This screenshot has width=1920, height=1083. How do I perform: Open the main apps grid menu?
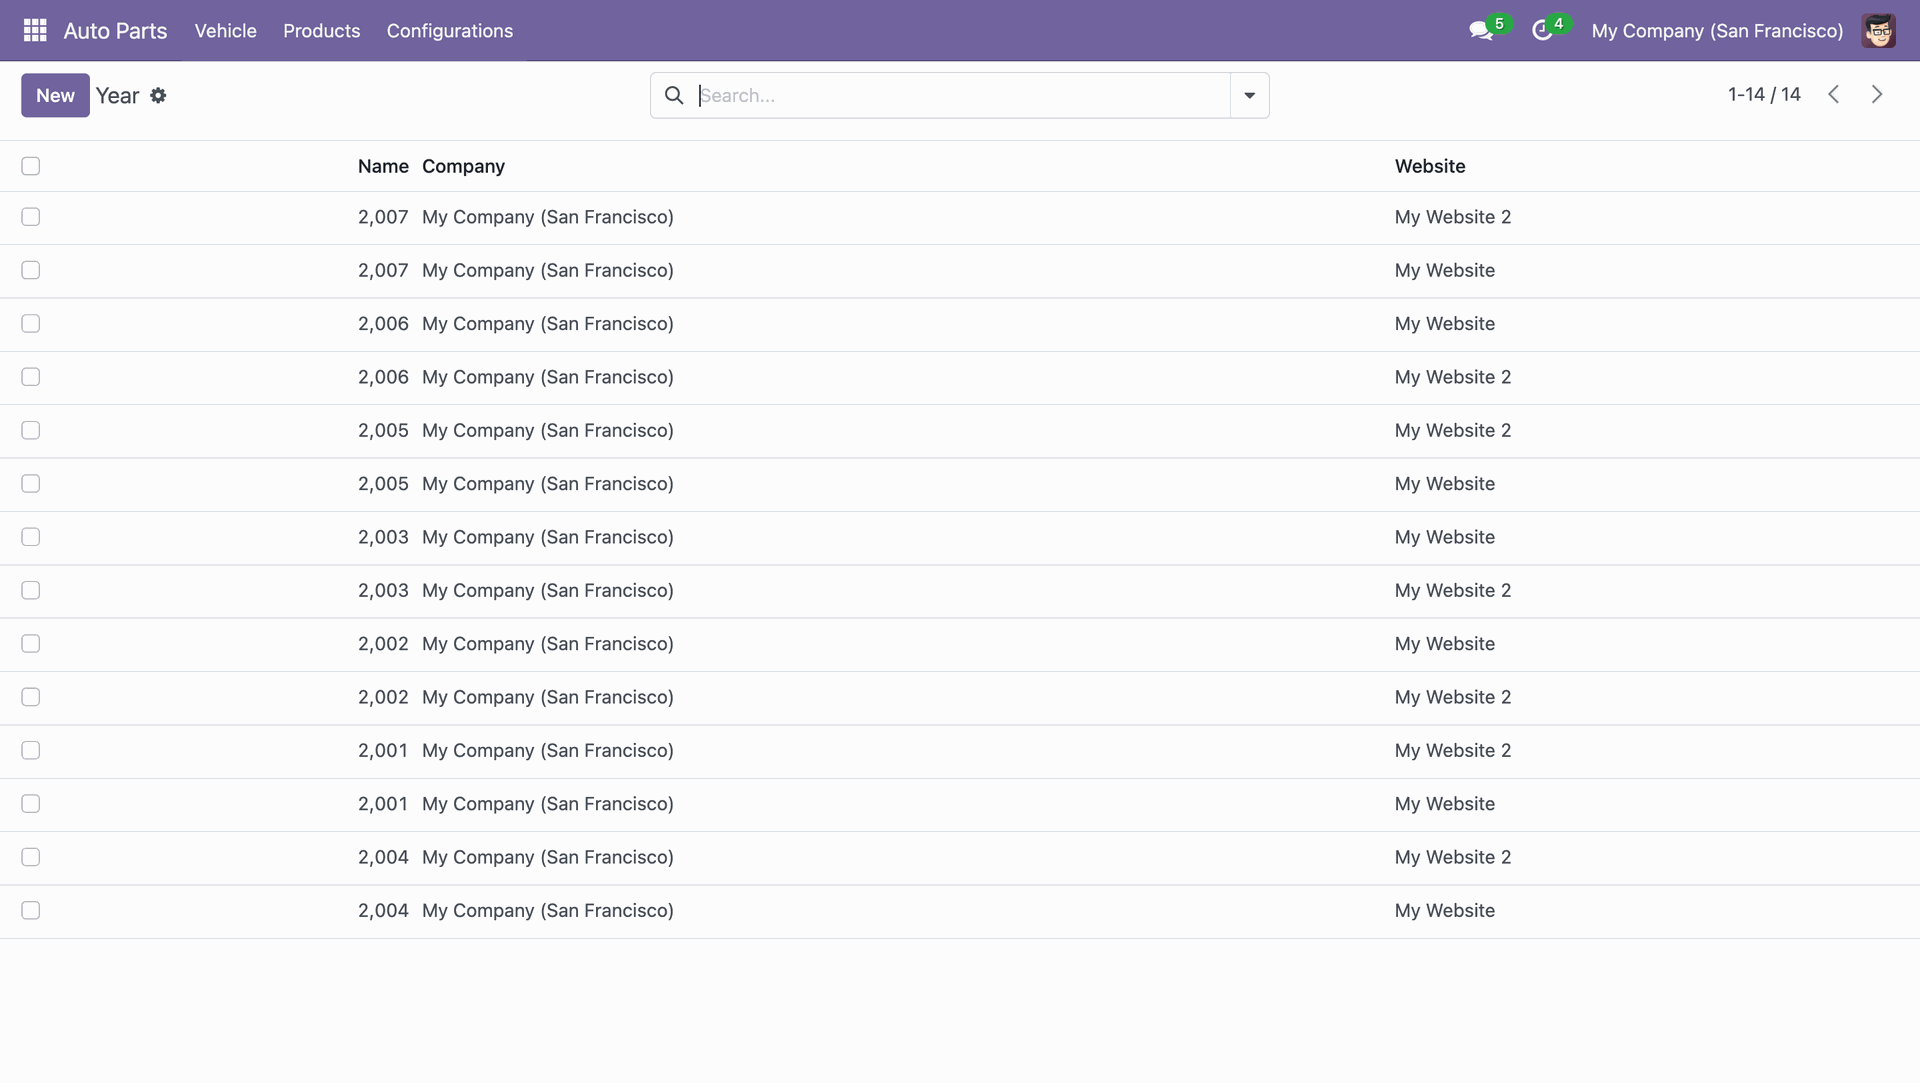(x=35, y=30)
